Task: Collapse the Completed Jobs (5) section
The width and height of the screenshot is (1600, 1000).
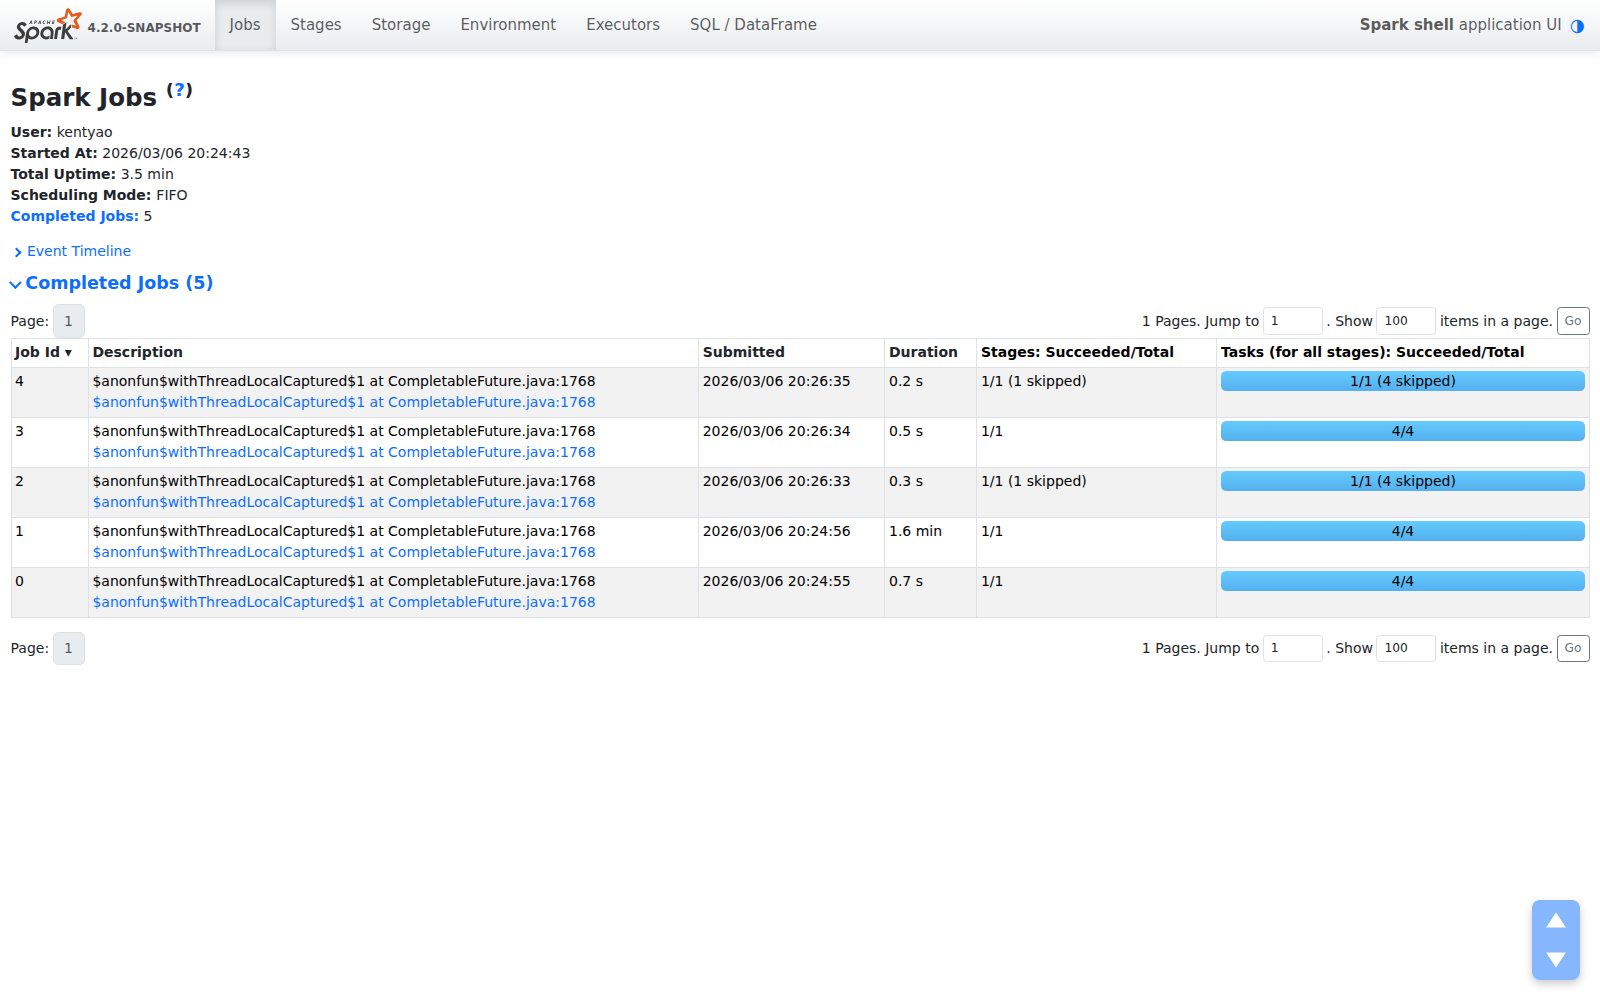Action: pos(118,283)
